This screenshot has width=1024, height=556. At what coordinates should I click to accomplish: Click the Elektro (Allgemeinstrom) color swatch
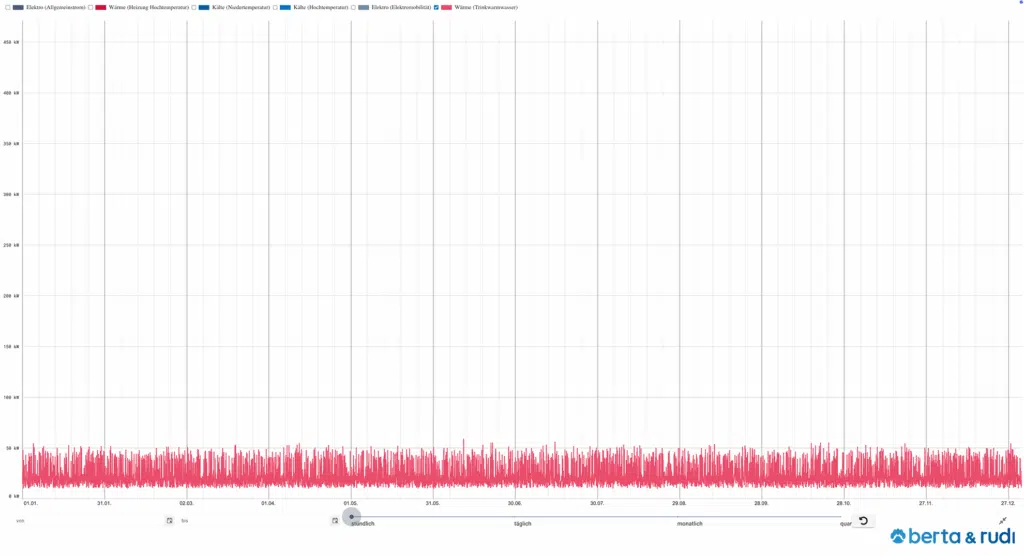point(18,7)
